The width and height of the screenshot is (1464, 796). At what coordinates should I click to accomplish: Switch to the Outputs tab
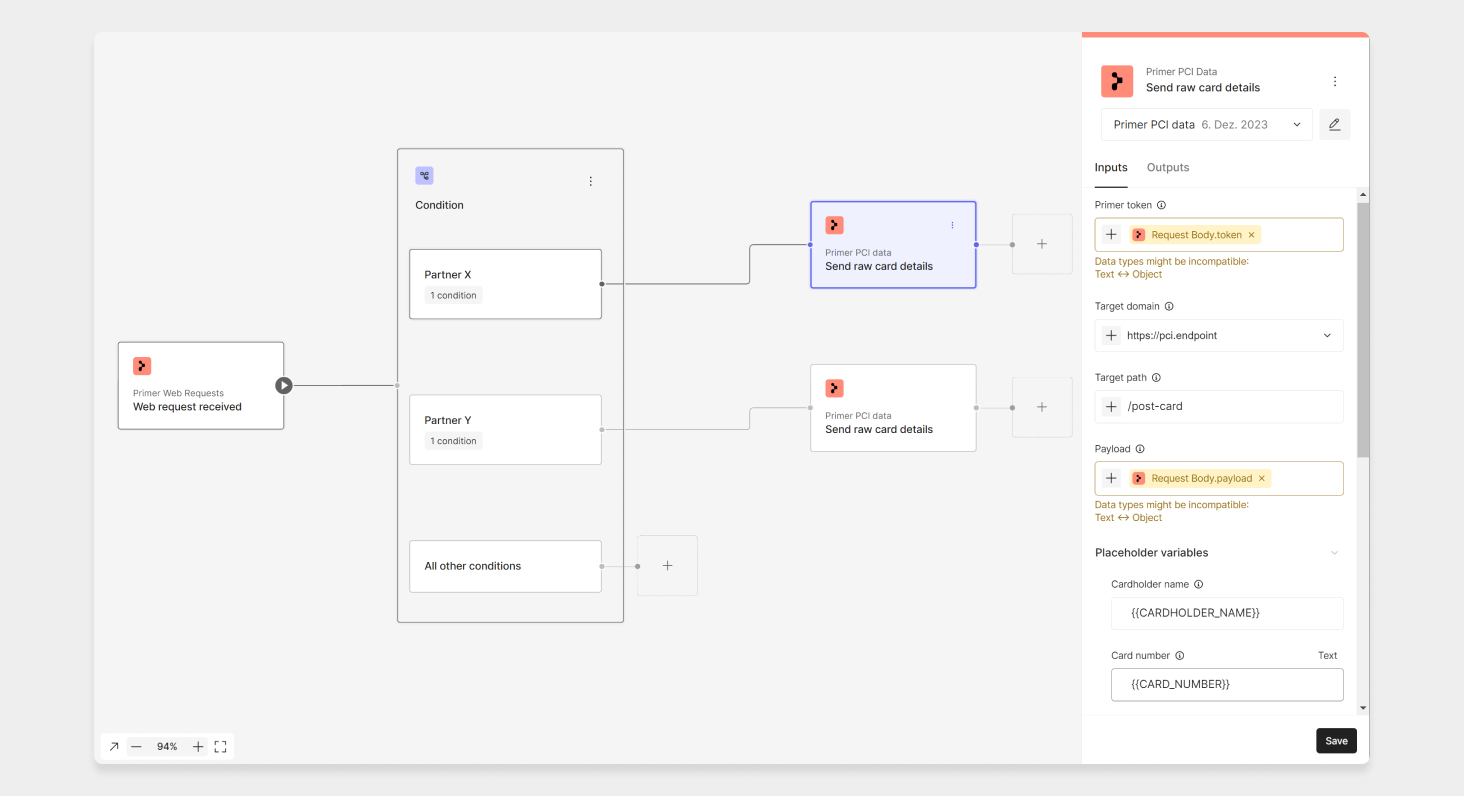coord(1168,168)
